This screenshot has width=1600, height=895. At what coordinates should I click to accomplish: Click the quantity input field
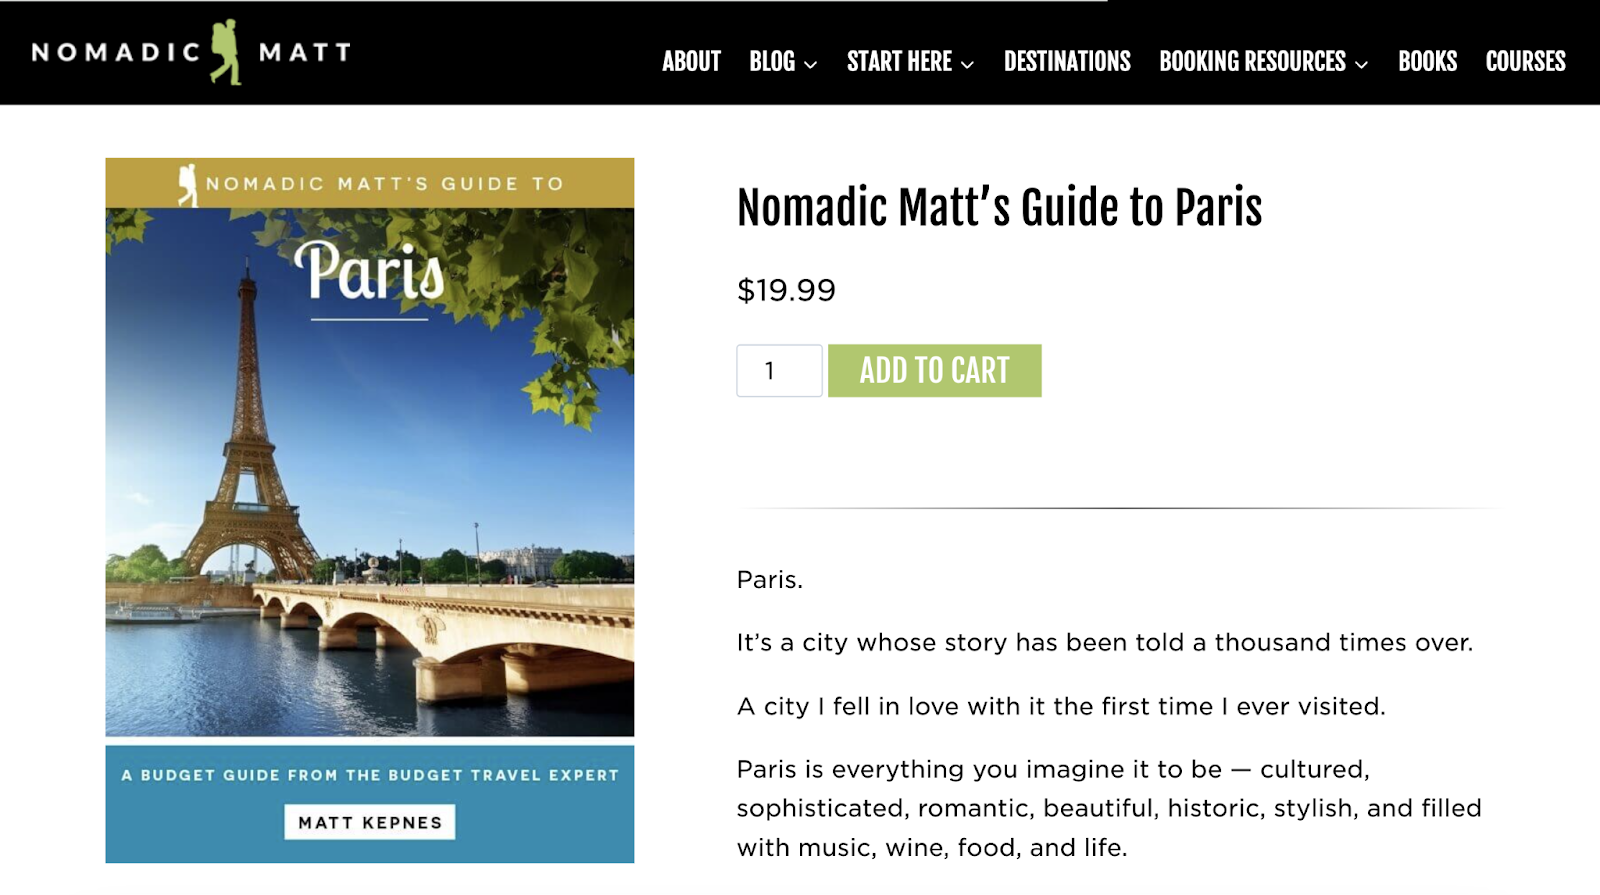[778, 370]
